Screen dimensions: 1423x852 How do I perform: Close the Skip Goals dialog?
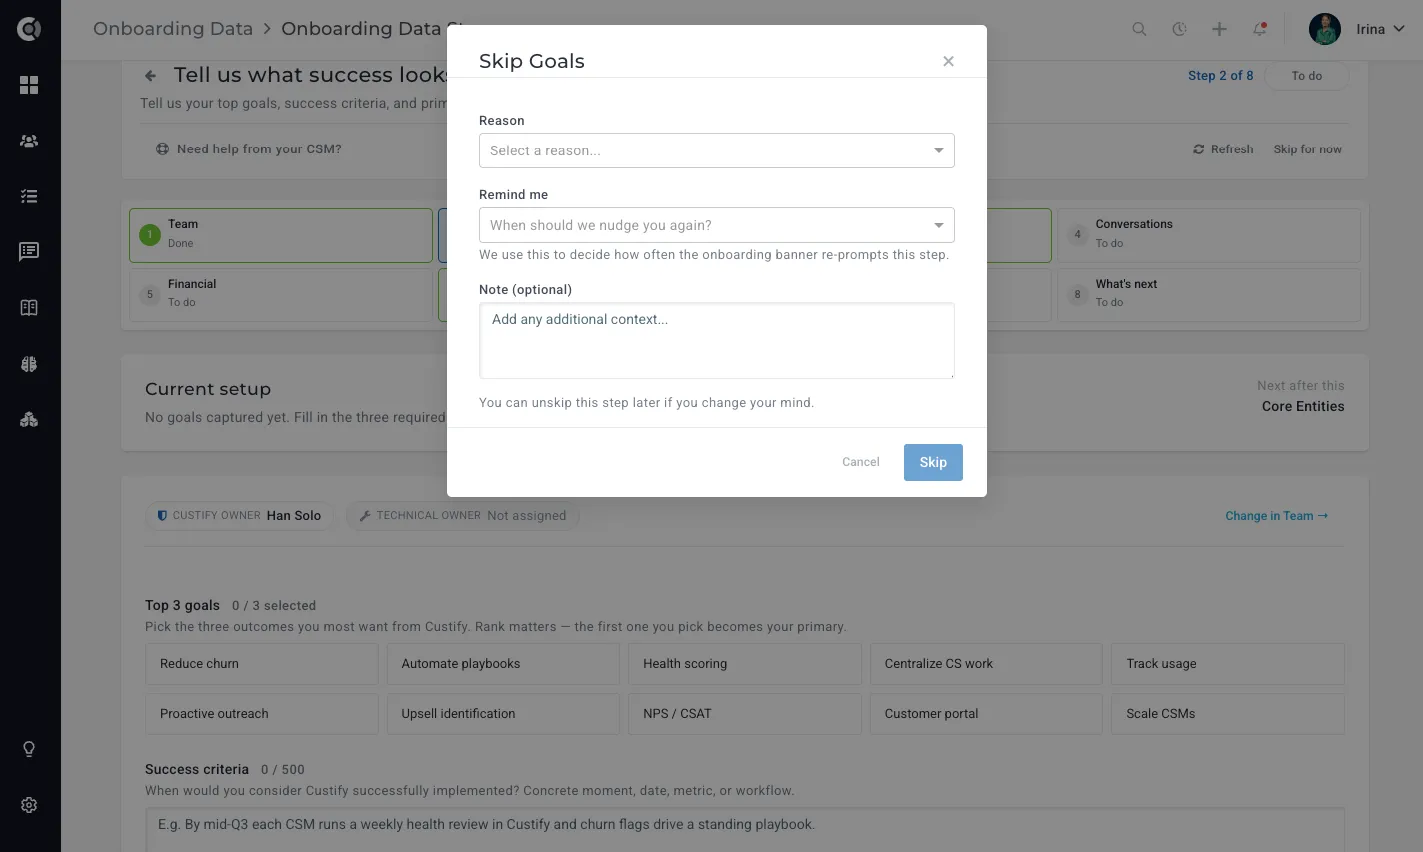948,61
